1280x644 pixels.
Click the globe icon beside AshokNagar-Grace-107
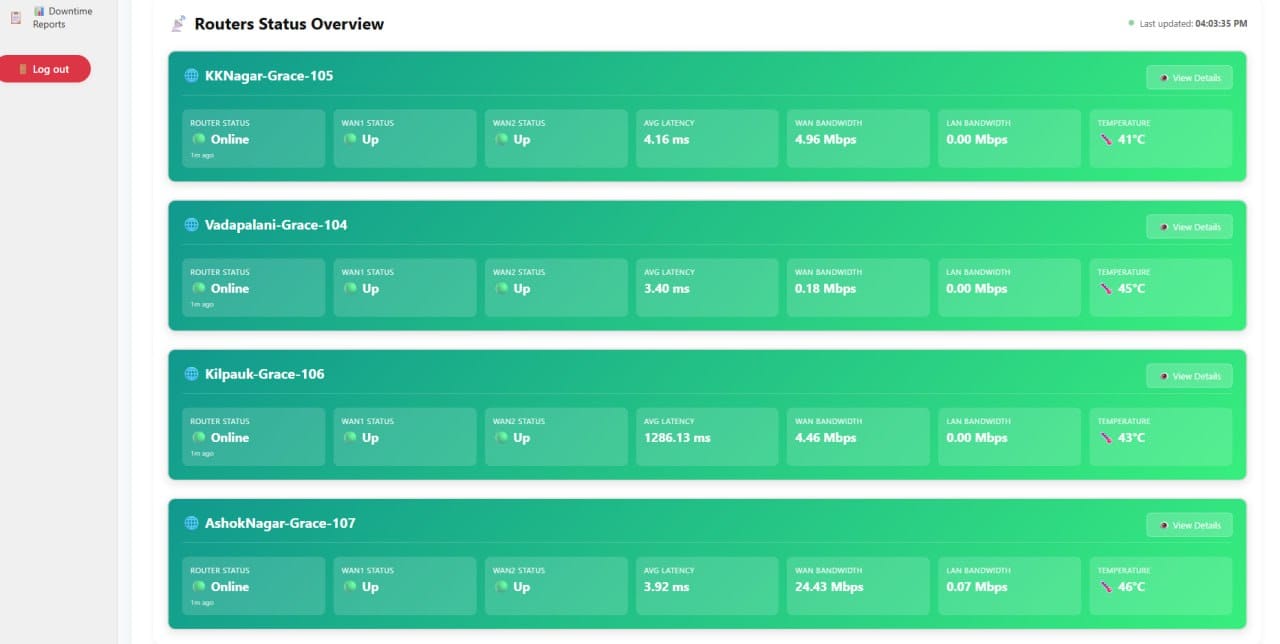click(191, 523)
